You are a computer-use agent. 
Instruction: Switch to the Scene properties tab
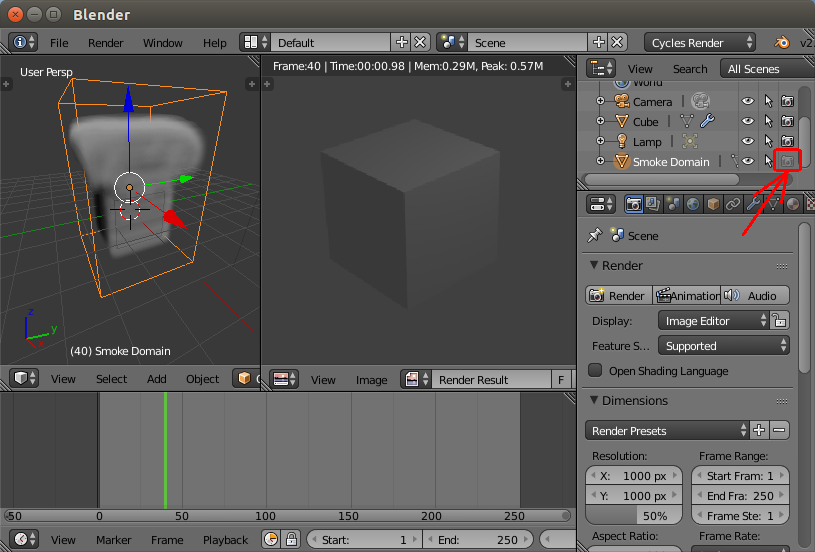click(673, 204)
